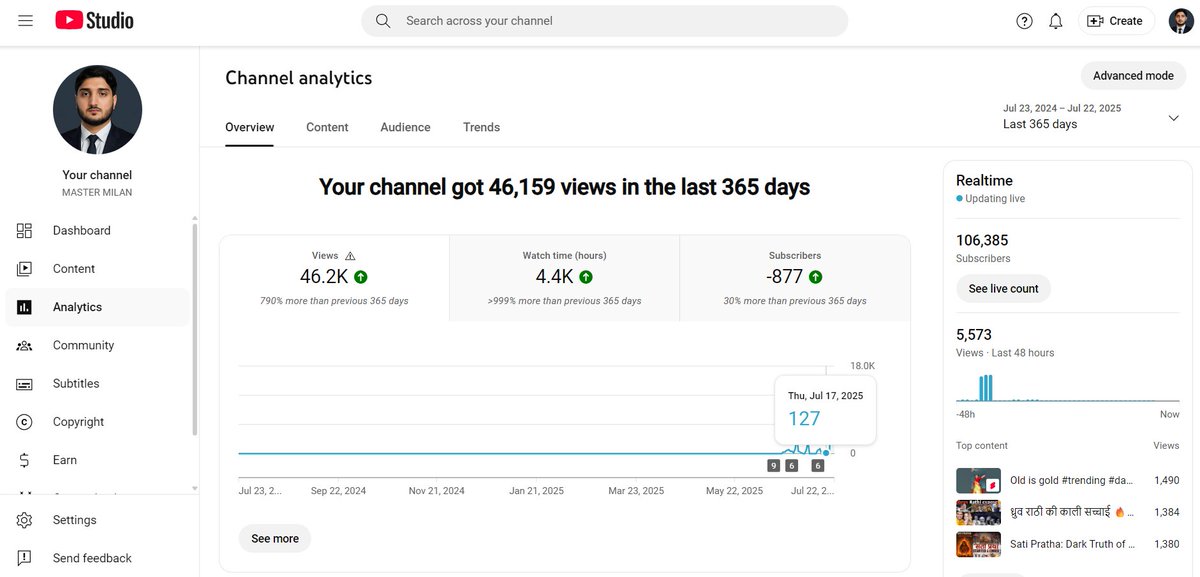Open Earn in the sidebar
Viewport: 1200px width, 577px height.
coord(97,460)
